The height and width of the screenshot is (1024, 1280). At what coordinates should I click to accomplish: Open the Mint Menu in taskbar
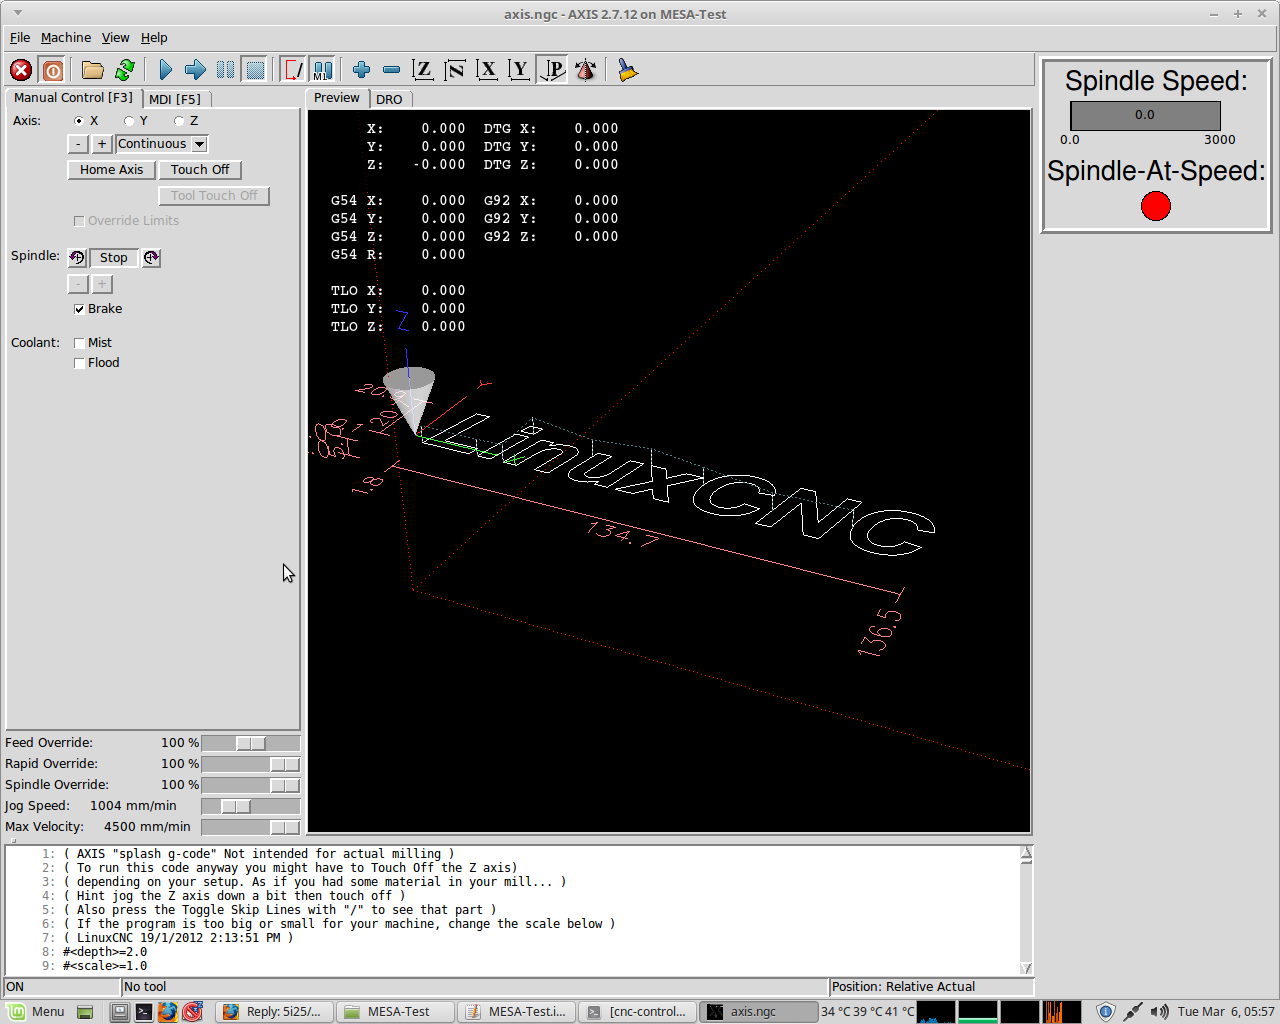[x=37, y=1012]
